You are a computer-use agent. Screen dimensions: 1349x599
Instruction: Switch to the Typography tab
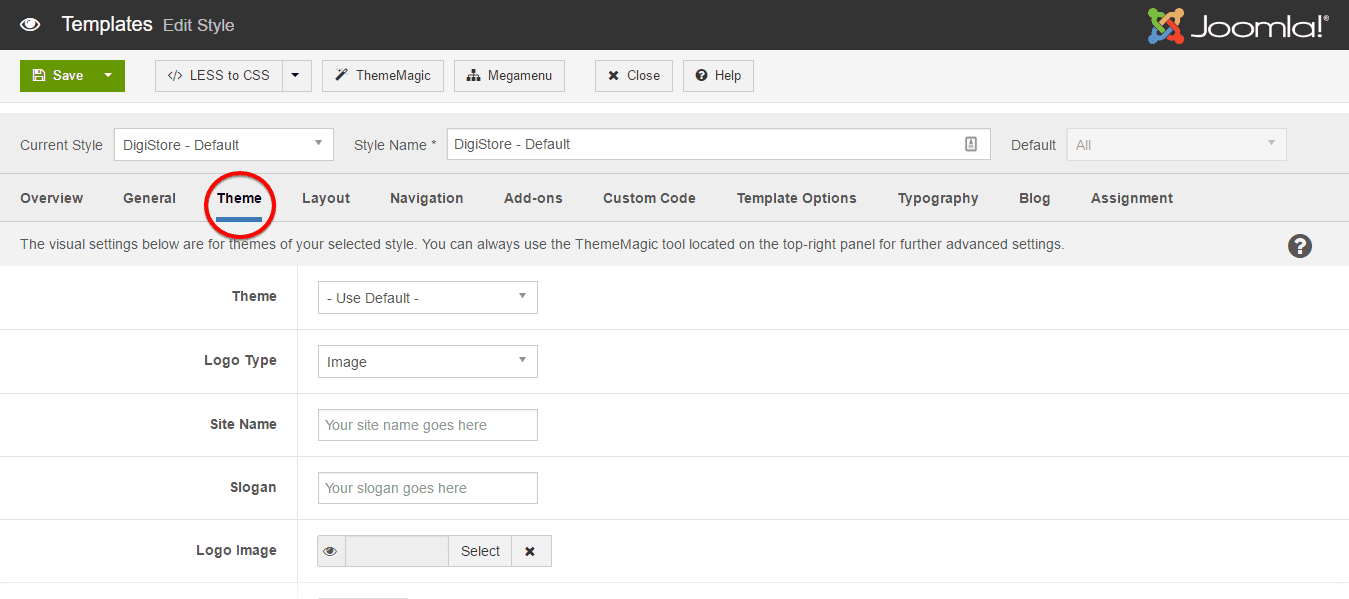pos(937,198)
